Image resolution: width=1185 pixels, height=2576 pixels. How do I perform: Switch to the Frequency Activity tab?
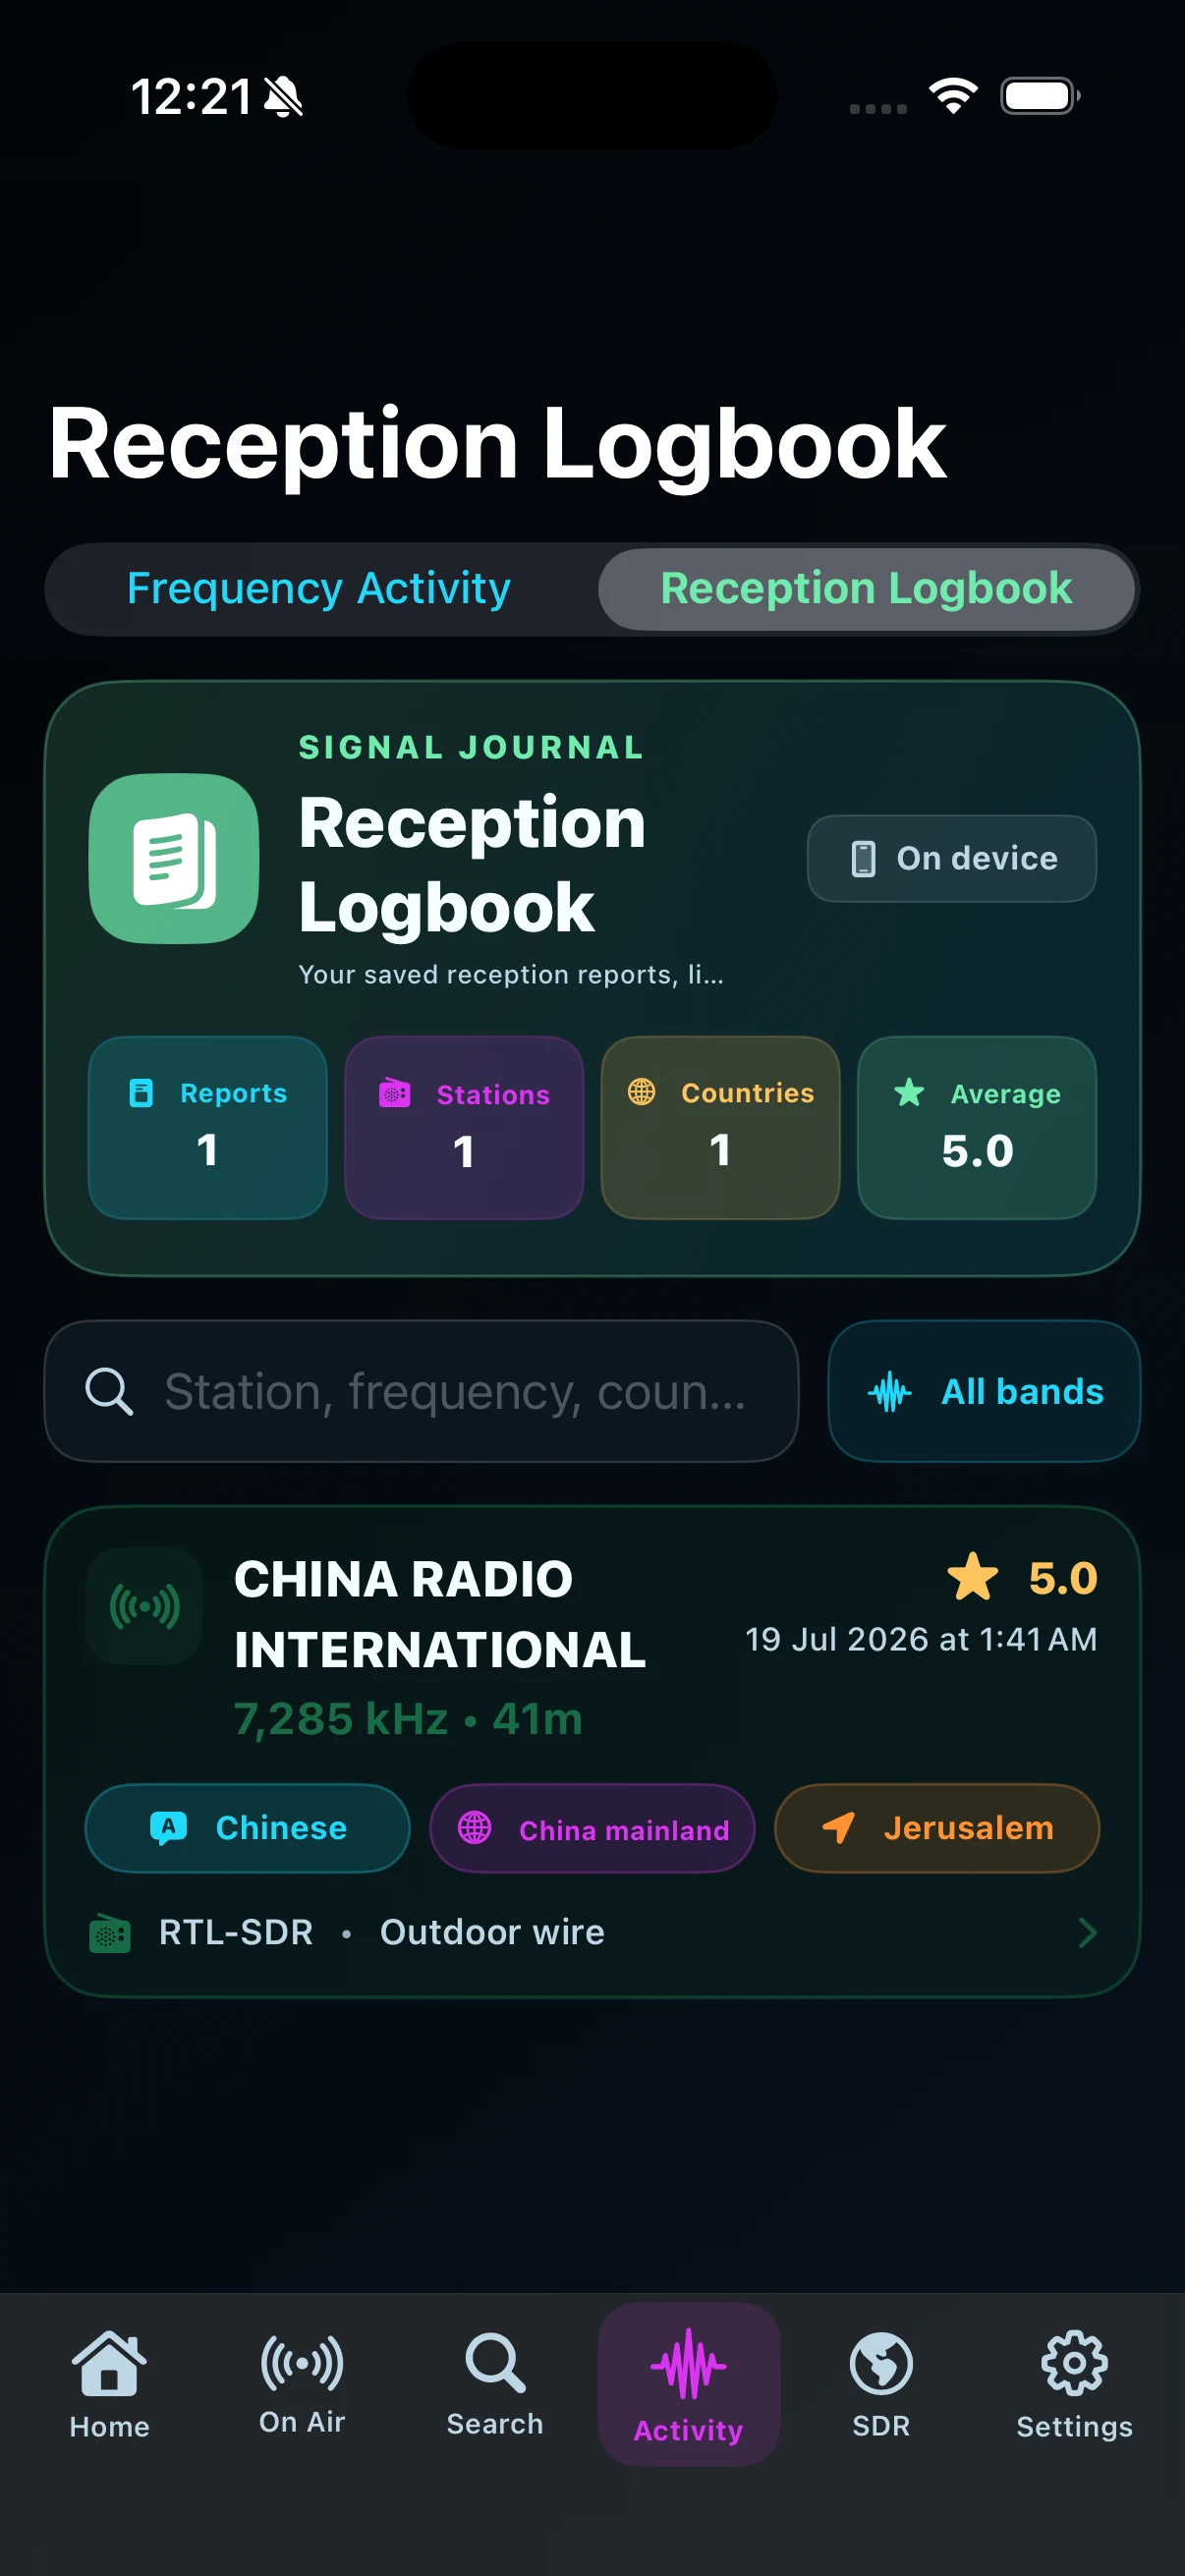tap(319, 589)
